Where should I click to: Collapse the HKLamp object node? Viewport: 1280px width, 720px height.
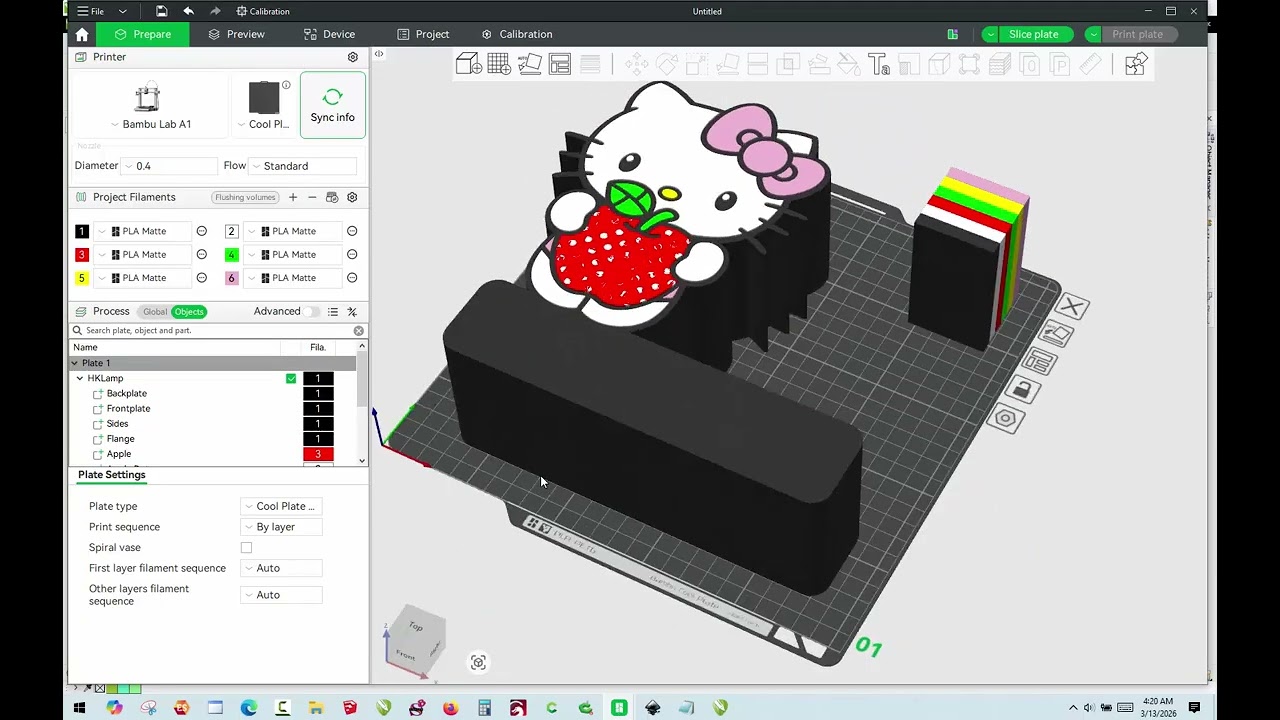80,379
